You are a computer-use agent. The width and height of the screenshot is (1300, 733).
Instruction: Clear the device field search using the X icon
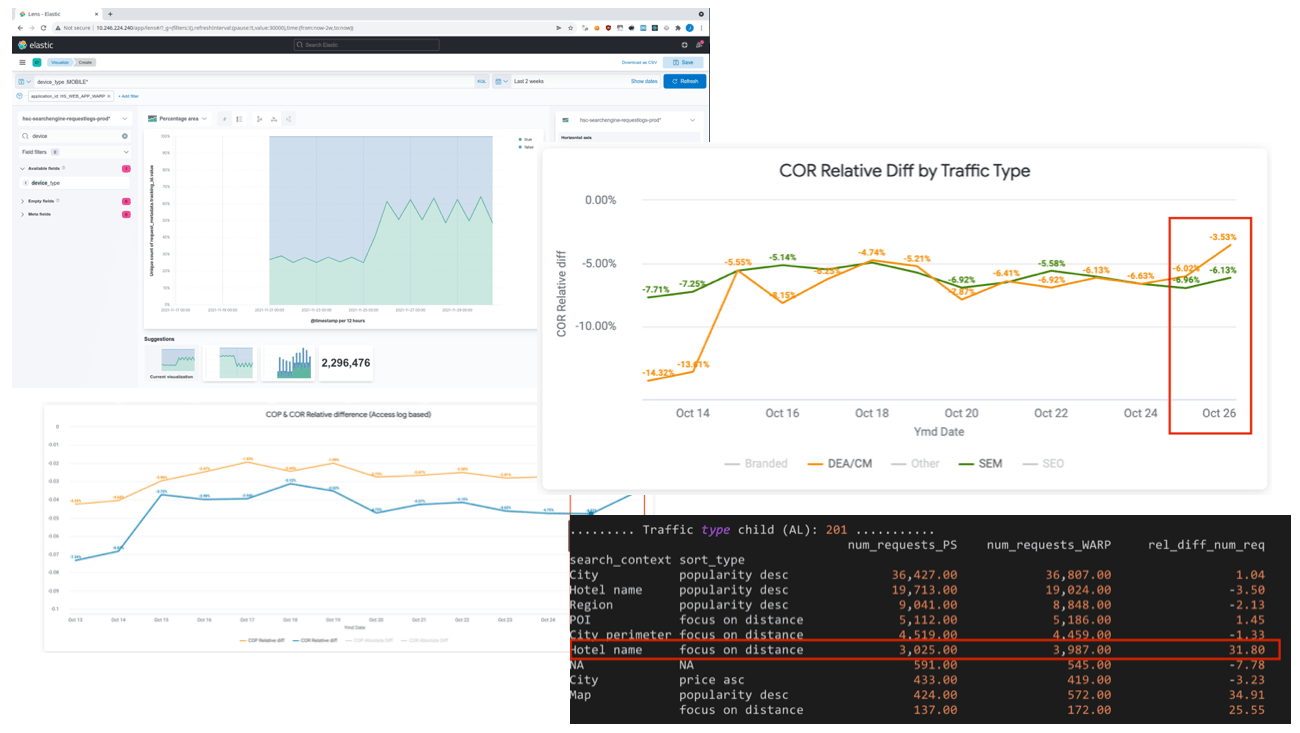[125, 136]
